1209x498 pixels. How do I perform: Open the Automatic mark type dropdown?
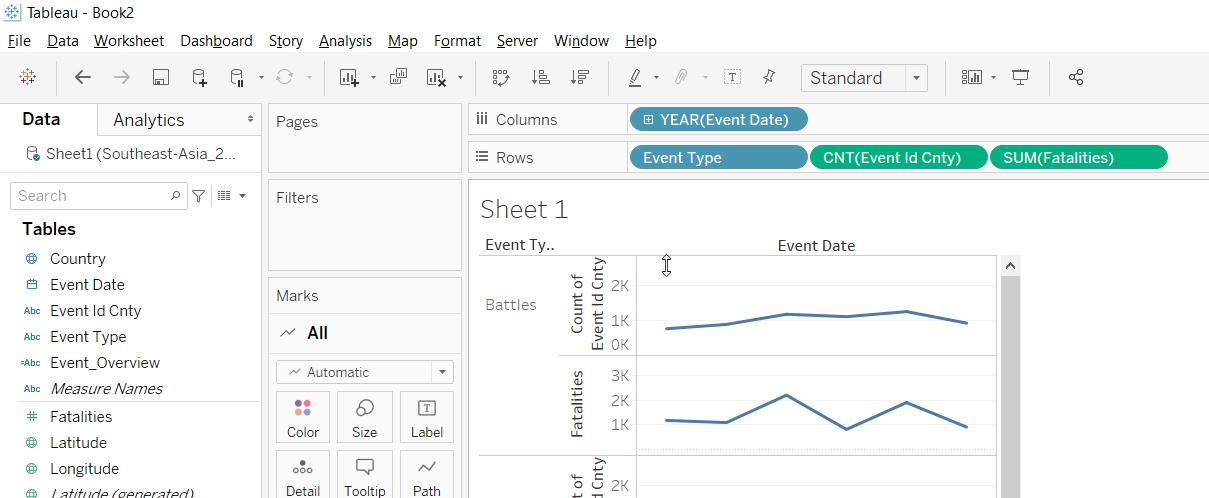pyautogui.click(x=442, y=372)
